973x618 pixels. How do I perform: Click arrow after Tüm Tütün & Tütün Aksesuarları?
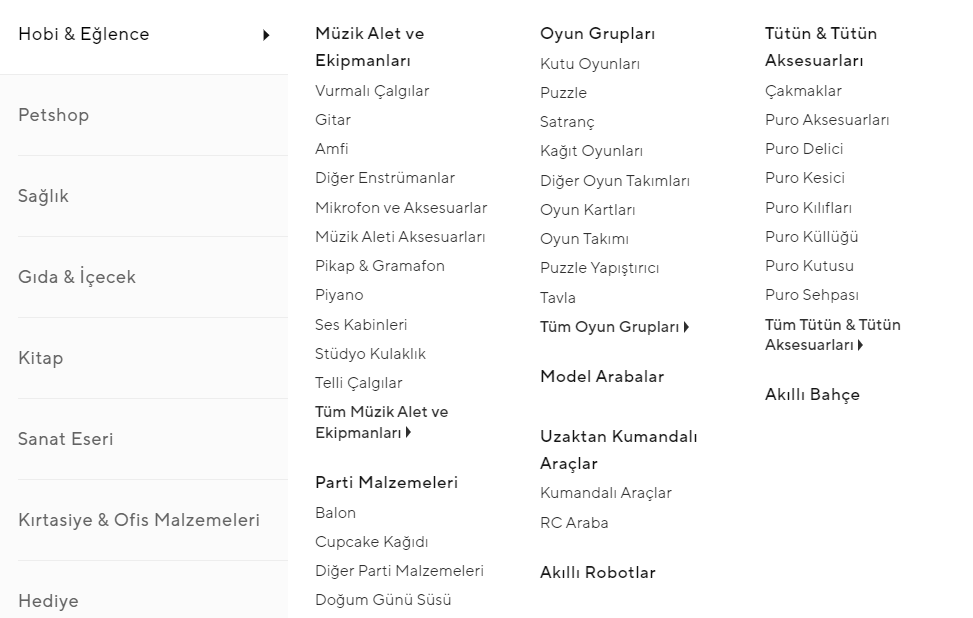pos(860,345)
